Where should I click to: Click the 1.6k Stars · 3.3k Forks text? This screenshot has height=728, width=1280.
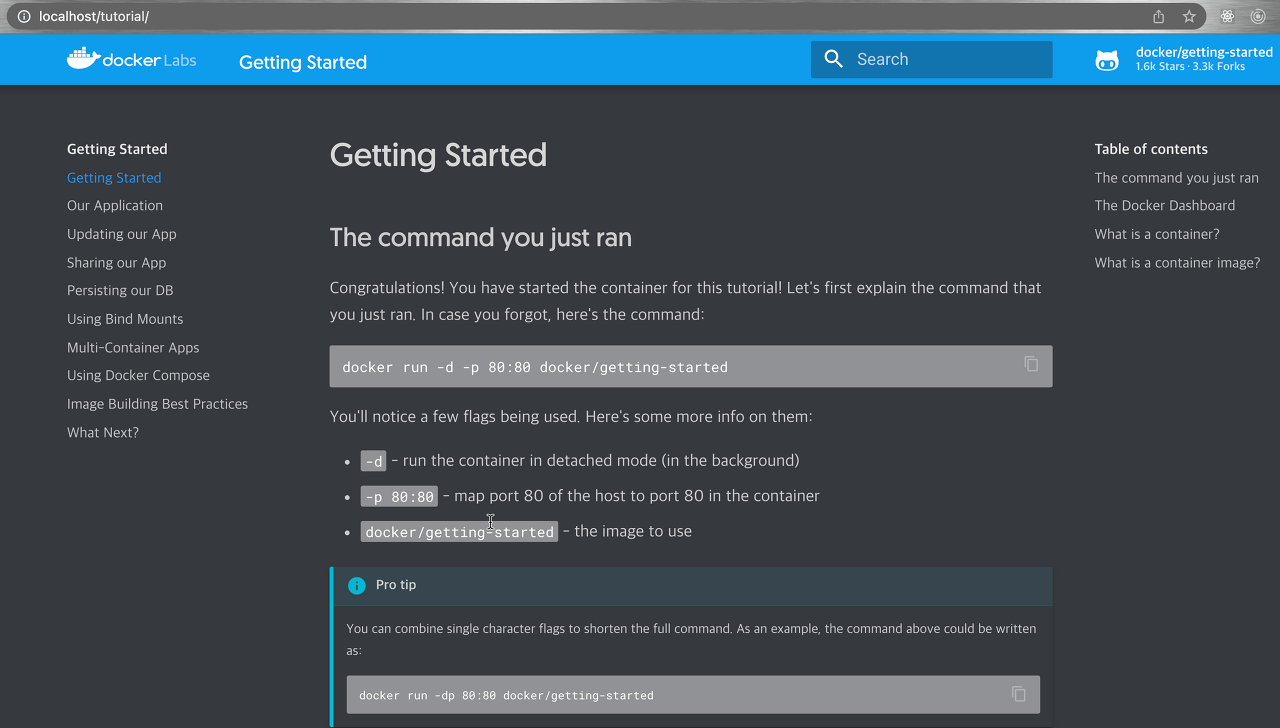[1190, 67]
